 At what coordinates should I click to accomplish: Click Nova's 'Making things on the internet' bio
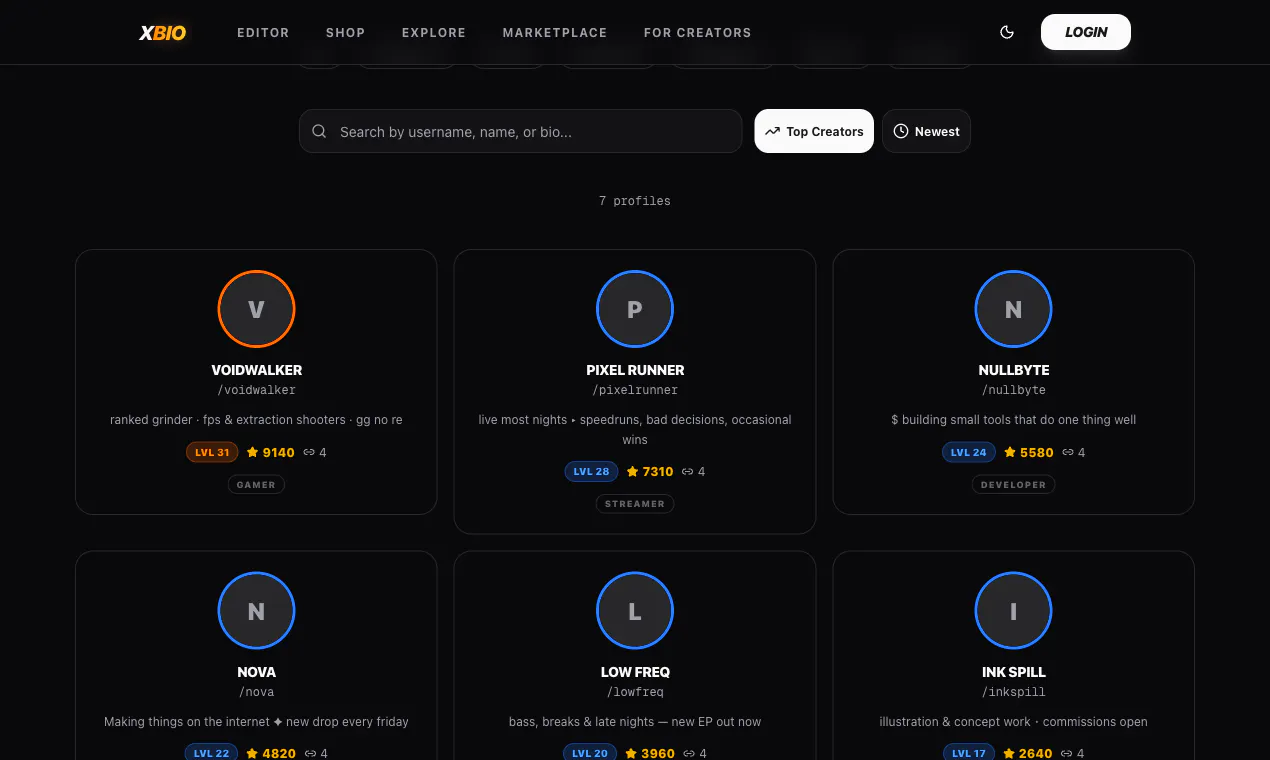[x=256, y=722]
